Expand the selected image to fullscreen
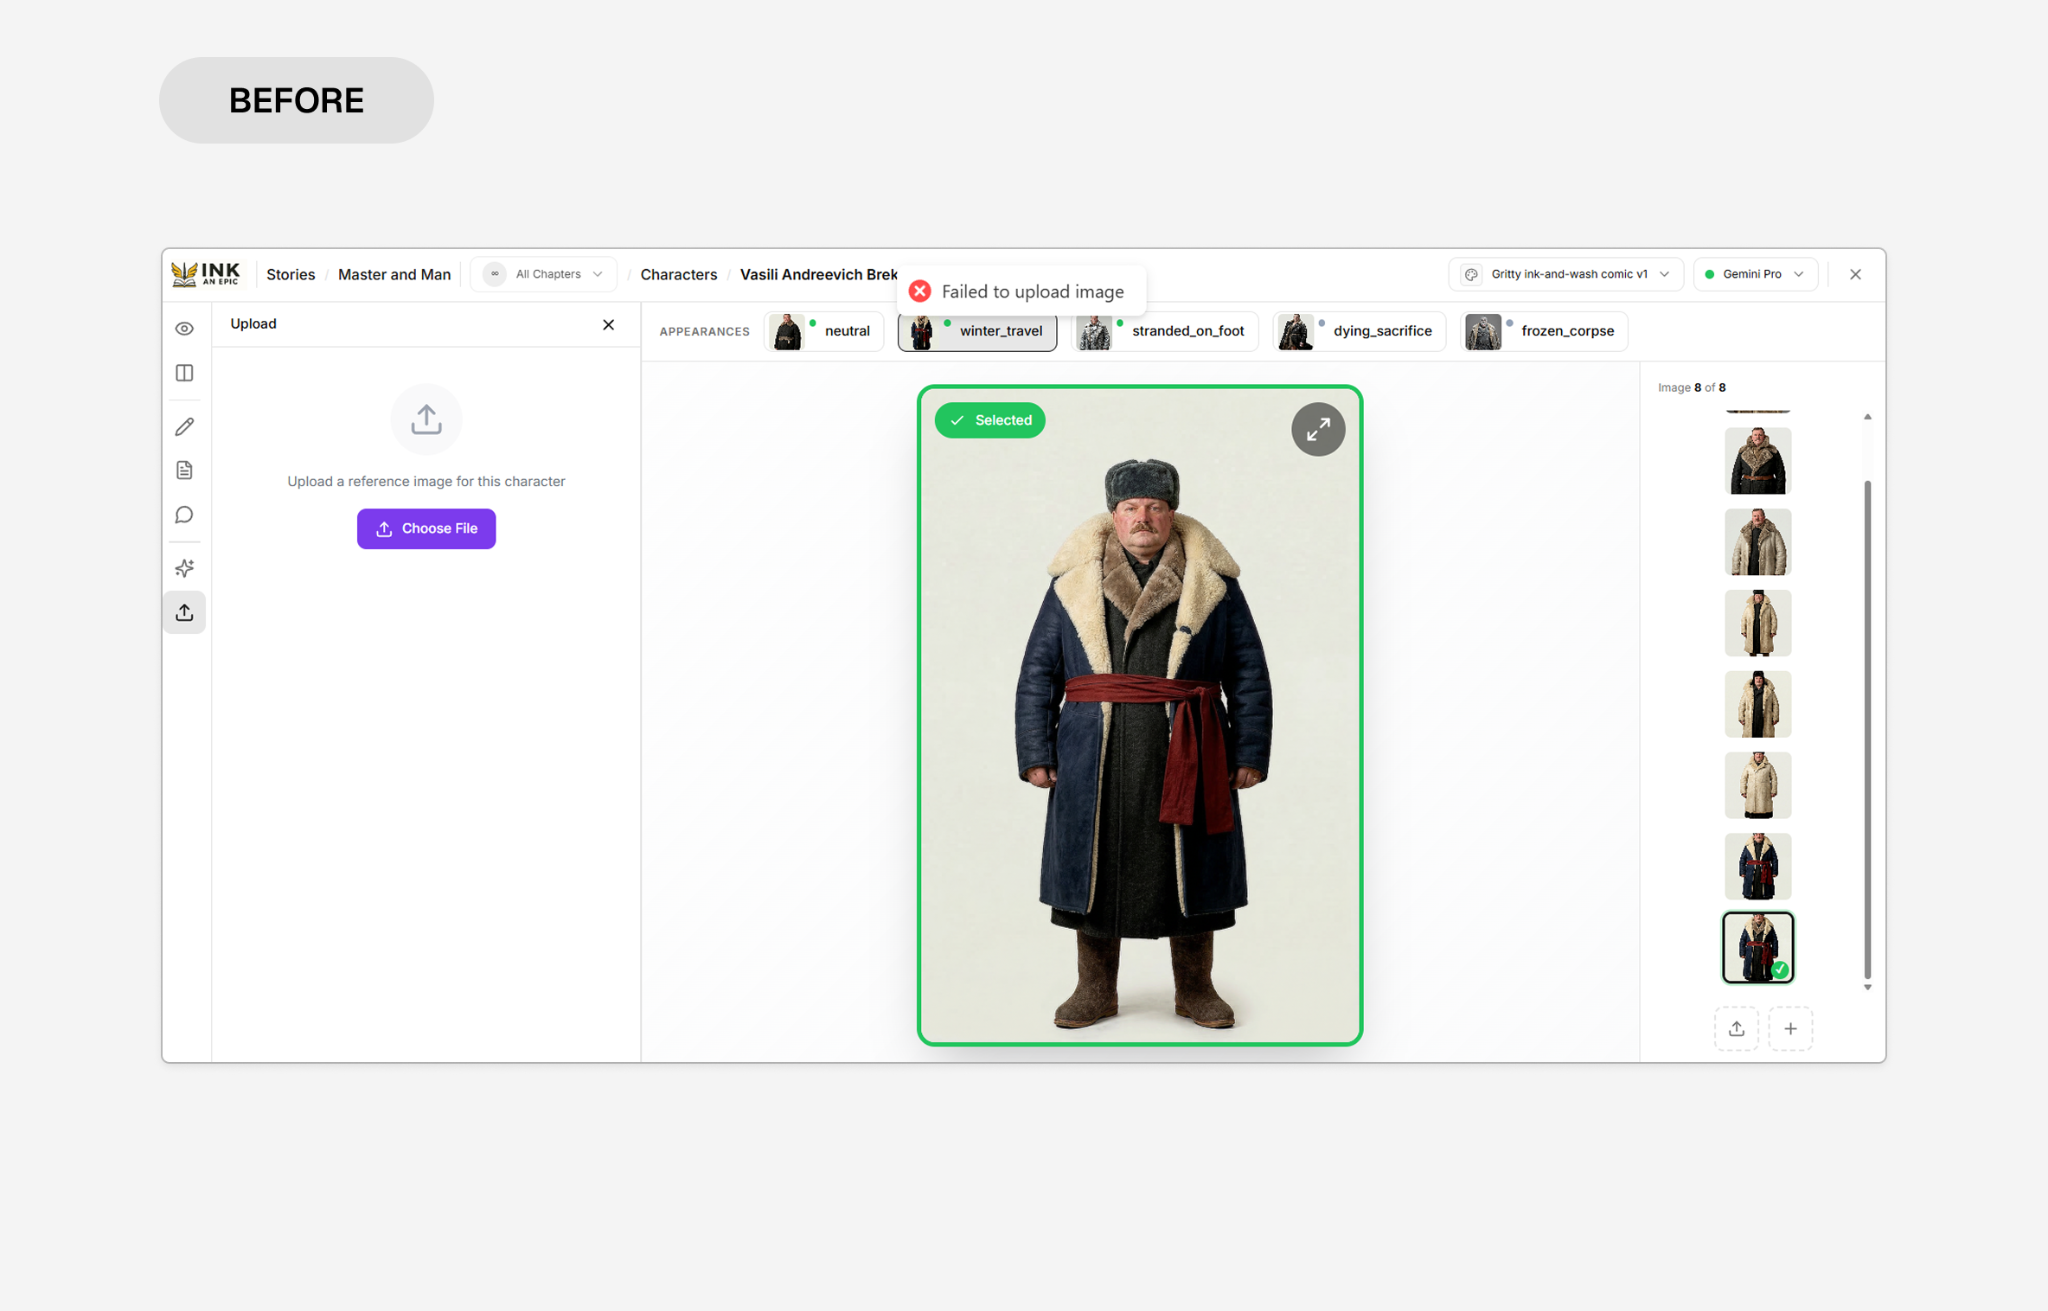The image size is (2048, 1311). coord(1318,430)
